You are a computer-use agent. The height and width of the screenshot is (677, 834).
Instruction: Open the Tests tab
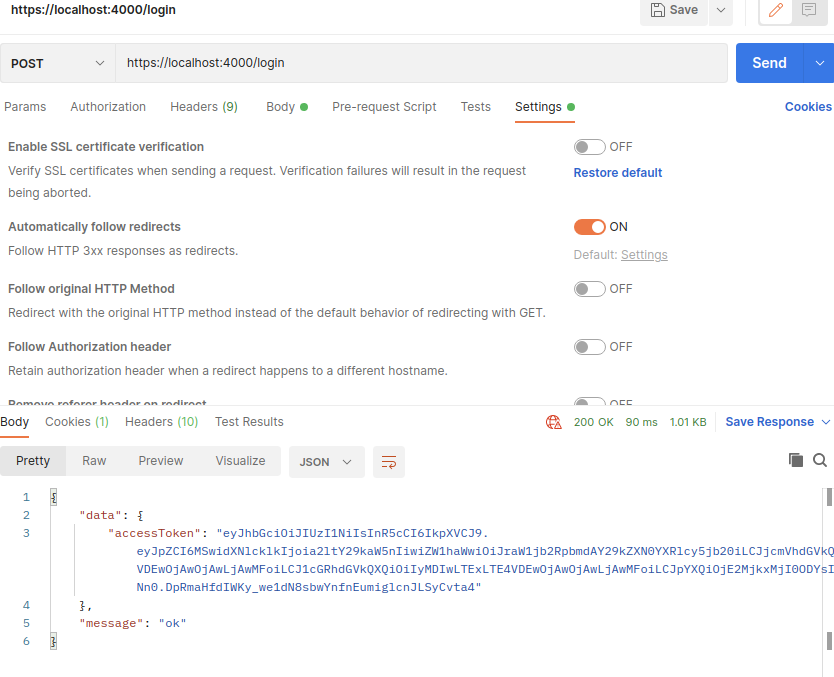(476, 107)
